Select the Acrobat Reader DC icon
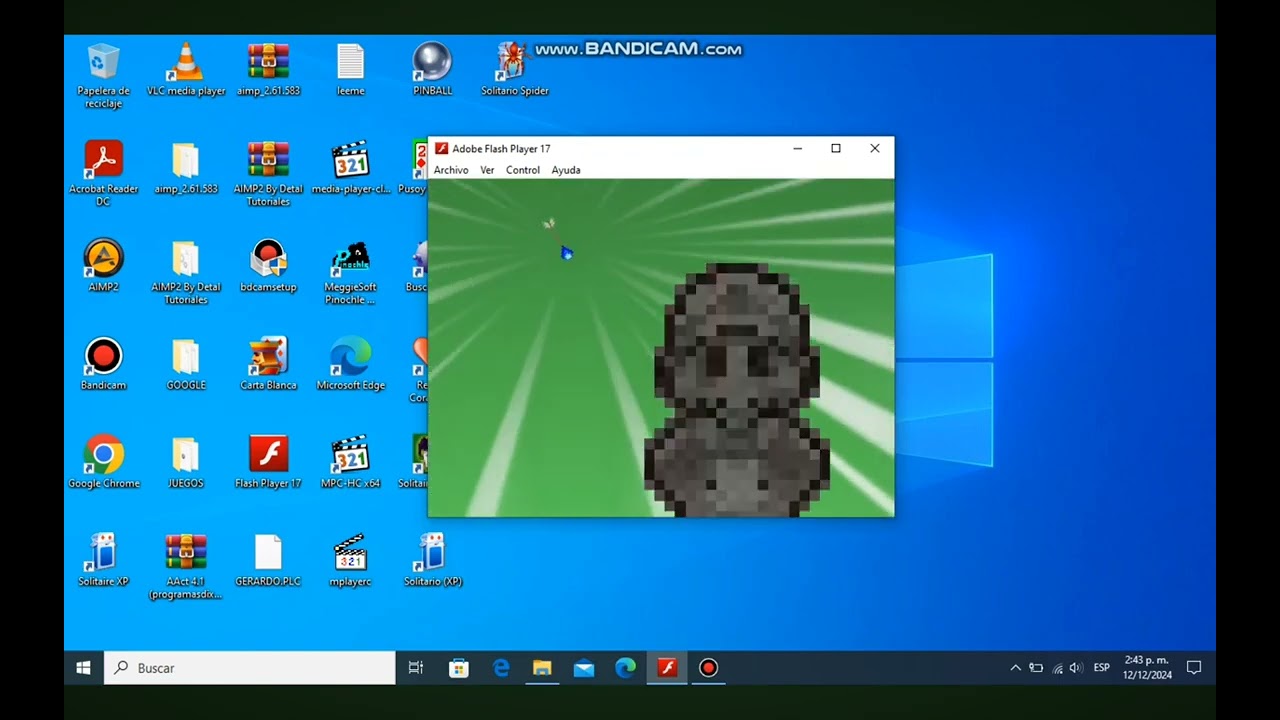The height and width of the screenshot is (720, 1280). [x=103, y=173]
